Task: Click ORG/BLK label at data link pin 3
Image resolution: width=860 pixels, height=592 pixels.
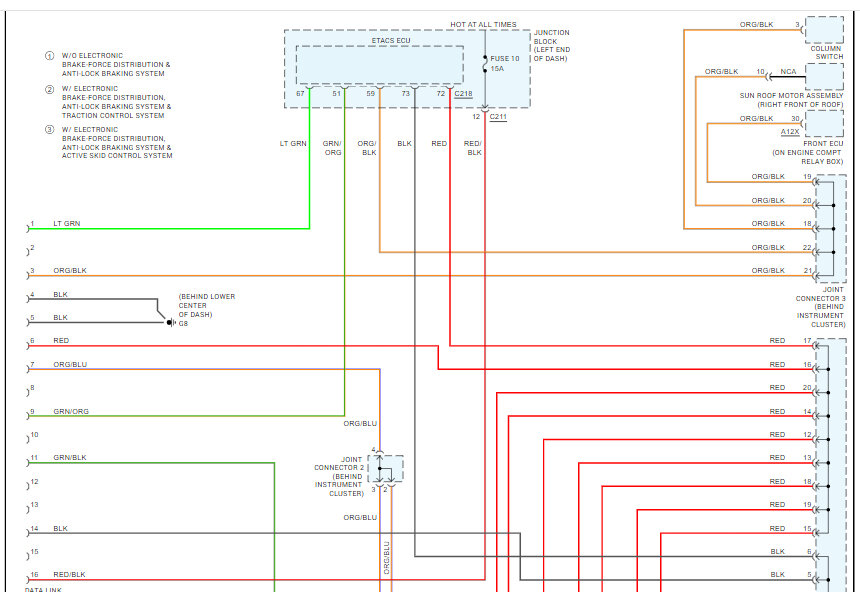Action: coord(70,271)
